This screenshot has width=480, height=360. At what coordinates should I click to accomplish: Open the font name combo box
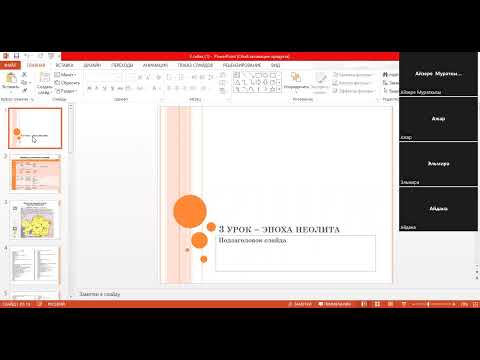click(x=104, y=77)
